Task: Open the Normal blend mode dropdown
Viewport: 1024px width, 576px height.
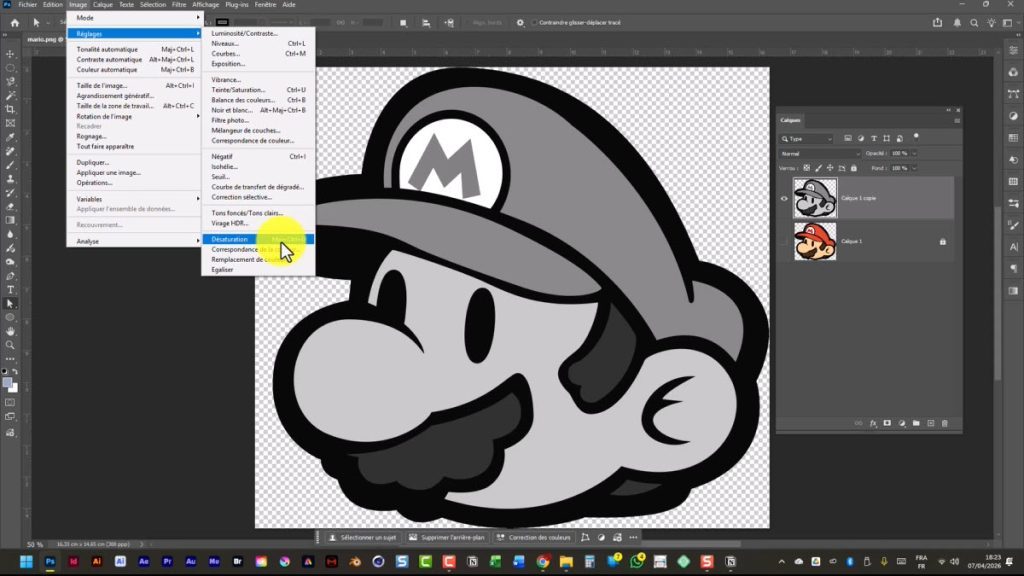Action: coord(819,153)
